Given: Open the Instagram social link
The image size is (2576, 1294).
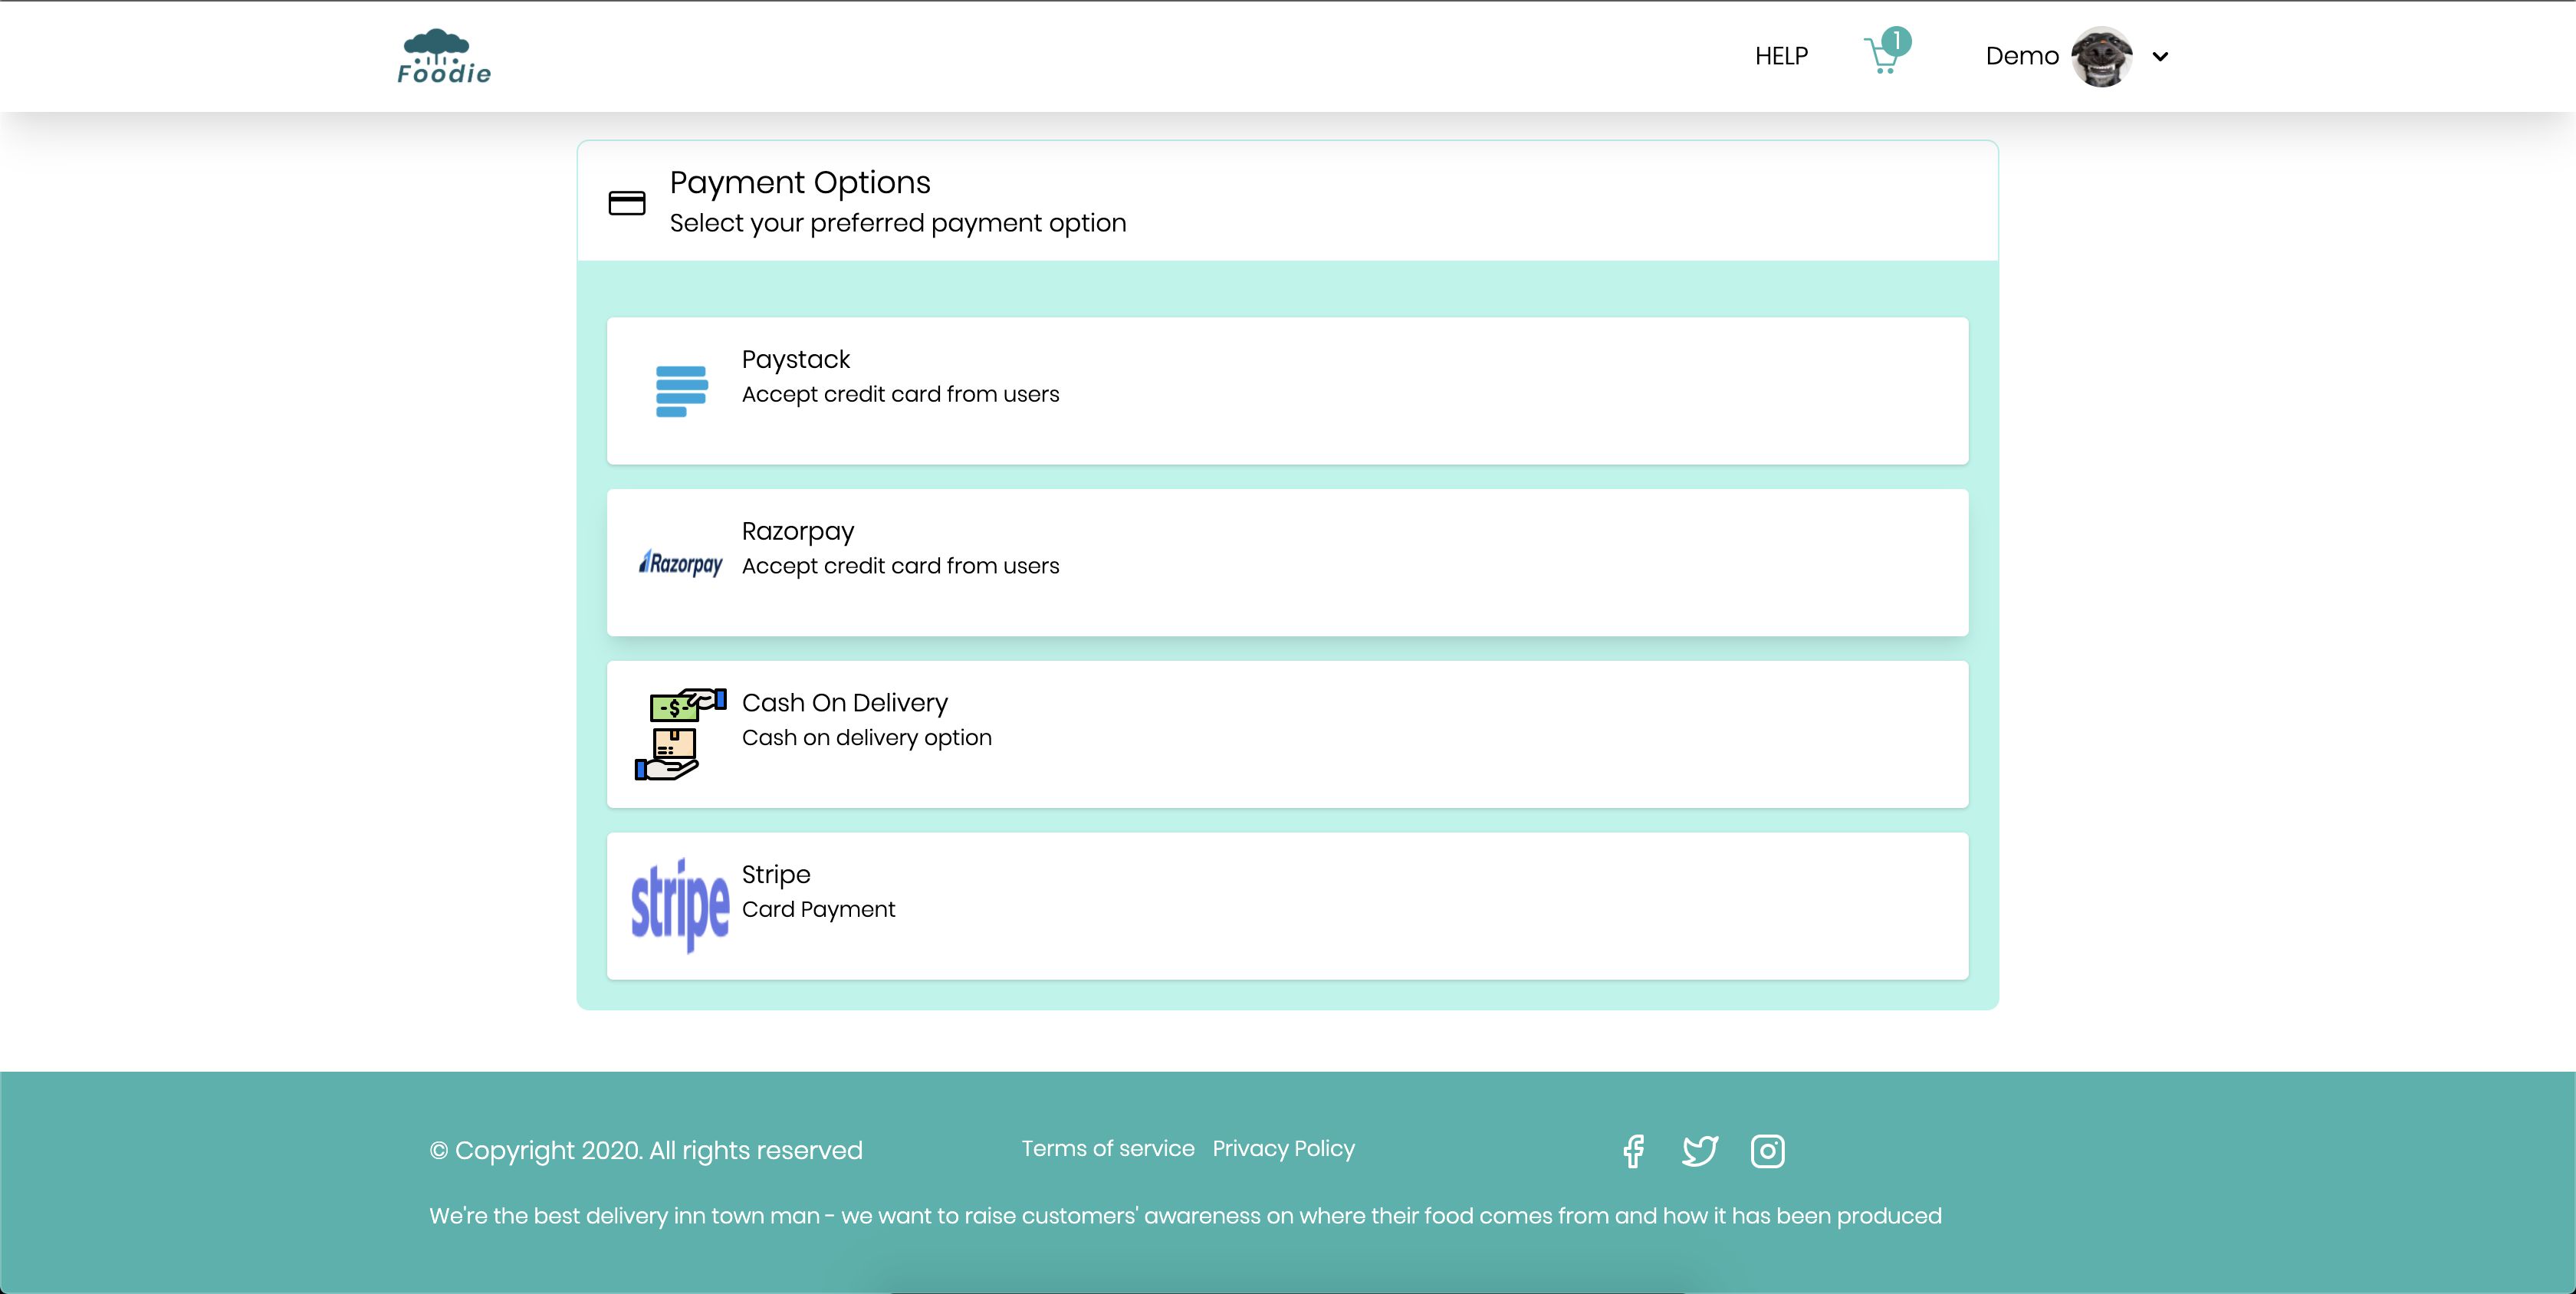Looking at the screenshot, I should [1767, 1151].
